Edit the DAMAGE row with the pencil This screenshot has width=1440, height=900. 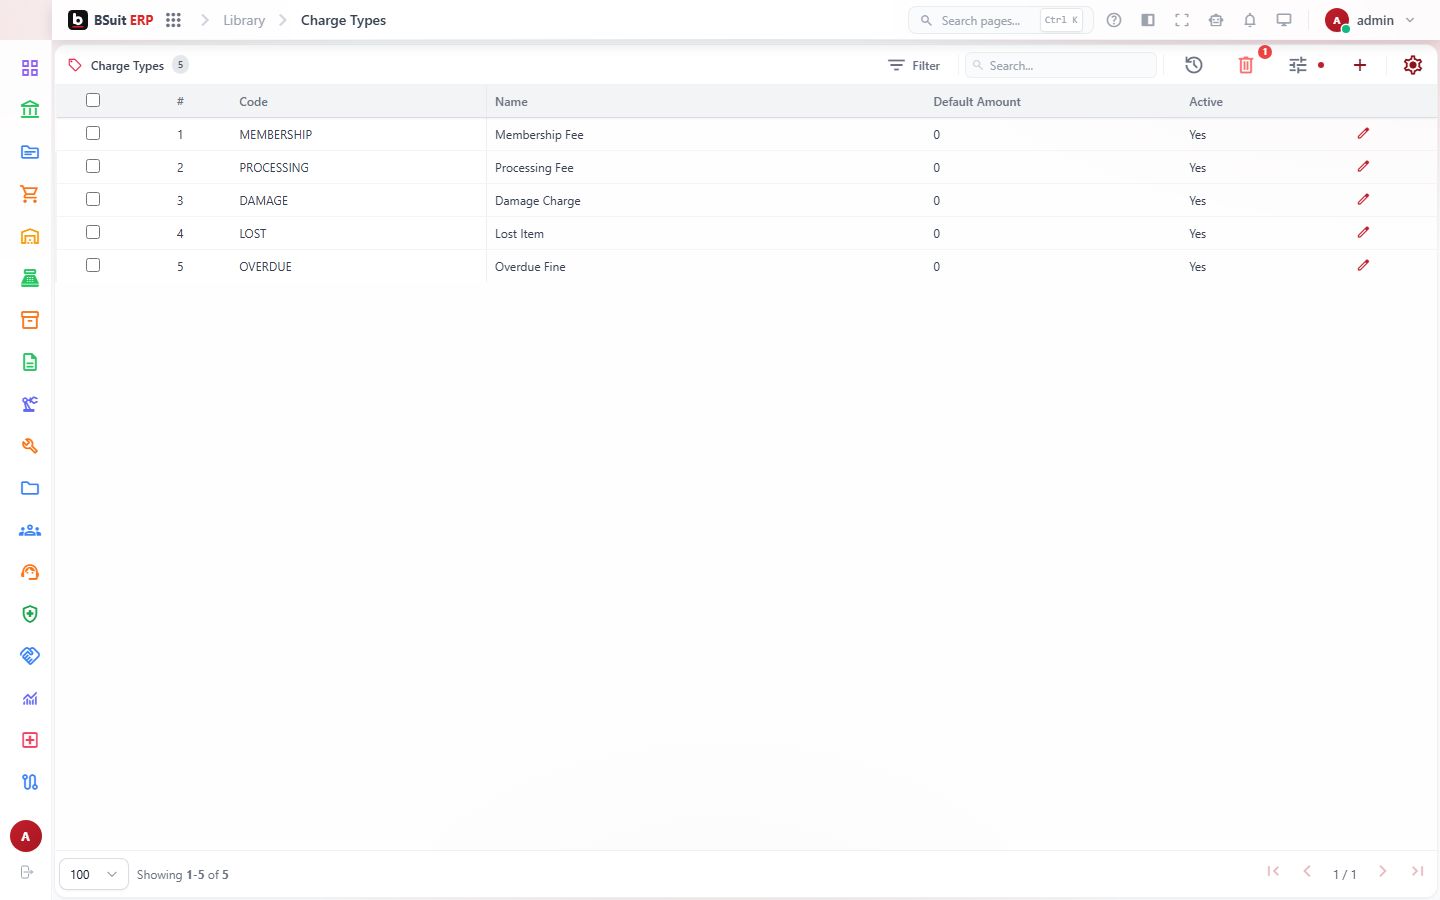[x=1363, y=199]
